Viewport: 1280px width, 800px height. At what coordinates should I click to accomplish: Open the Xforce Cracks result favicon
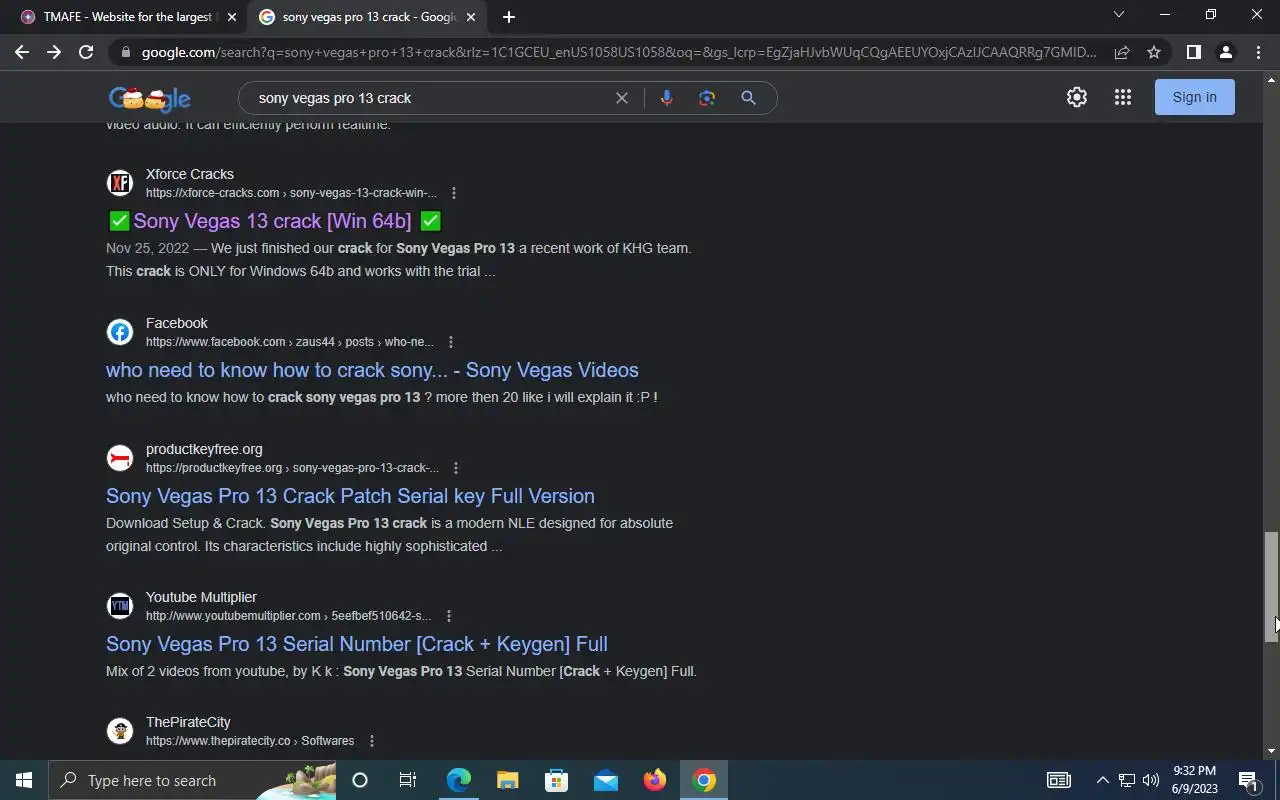(120, 183)
